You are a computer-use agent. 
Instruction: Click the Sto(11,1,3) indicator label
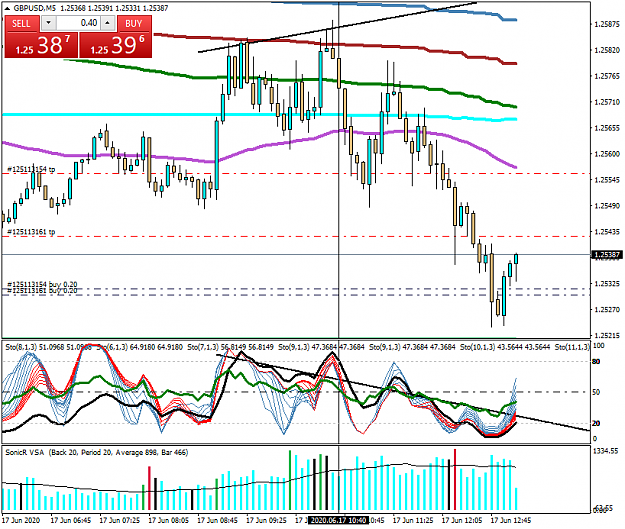point(572,347)
